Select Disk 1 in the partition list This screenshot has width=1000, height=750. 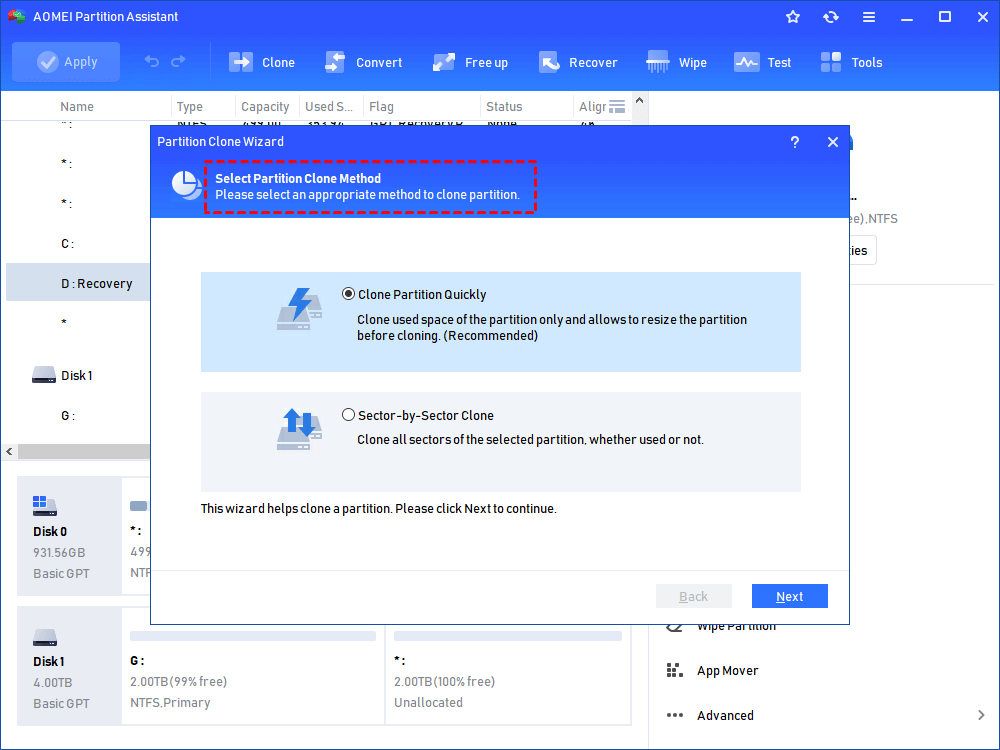point(78,375)
